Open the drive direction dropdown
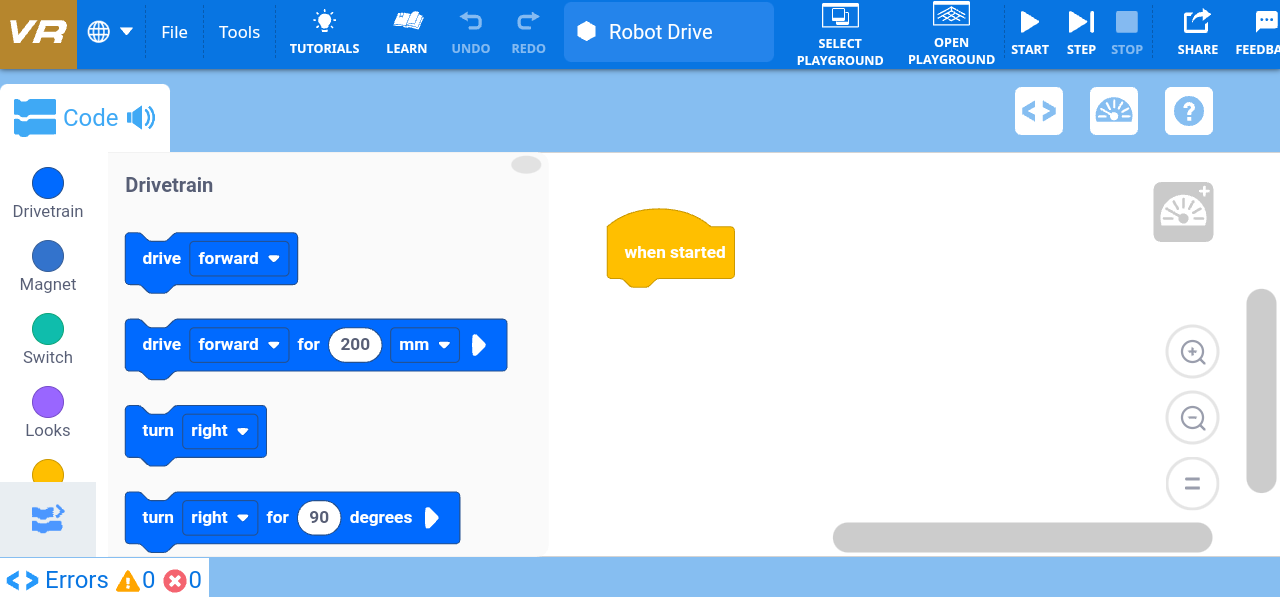This screenshot has height=597, width=1280. tap(239, 258)
